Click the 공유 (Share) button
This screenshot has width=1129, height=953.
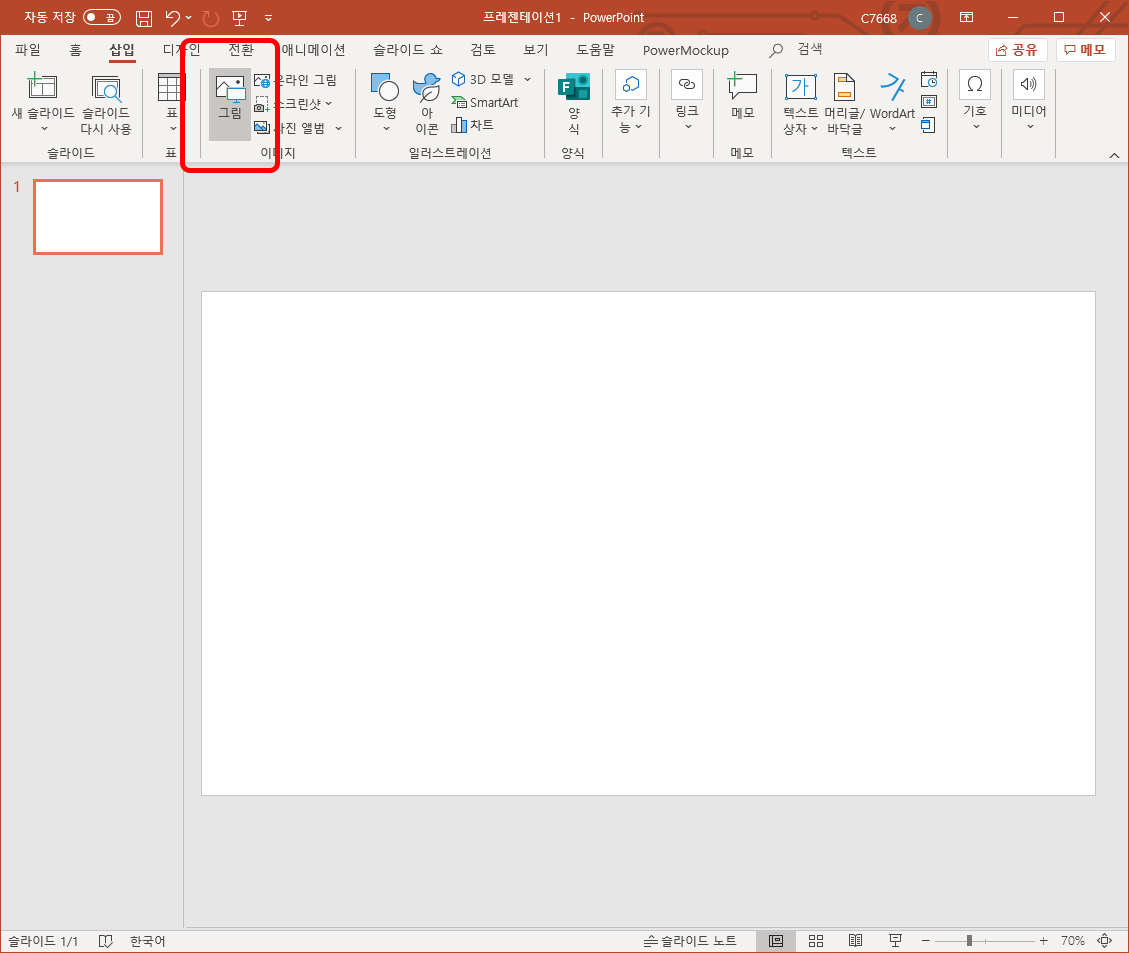pyautogui.click(x=1017, y=50)
